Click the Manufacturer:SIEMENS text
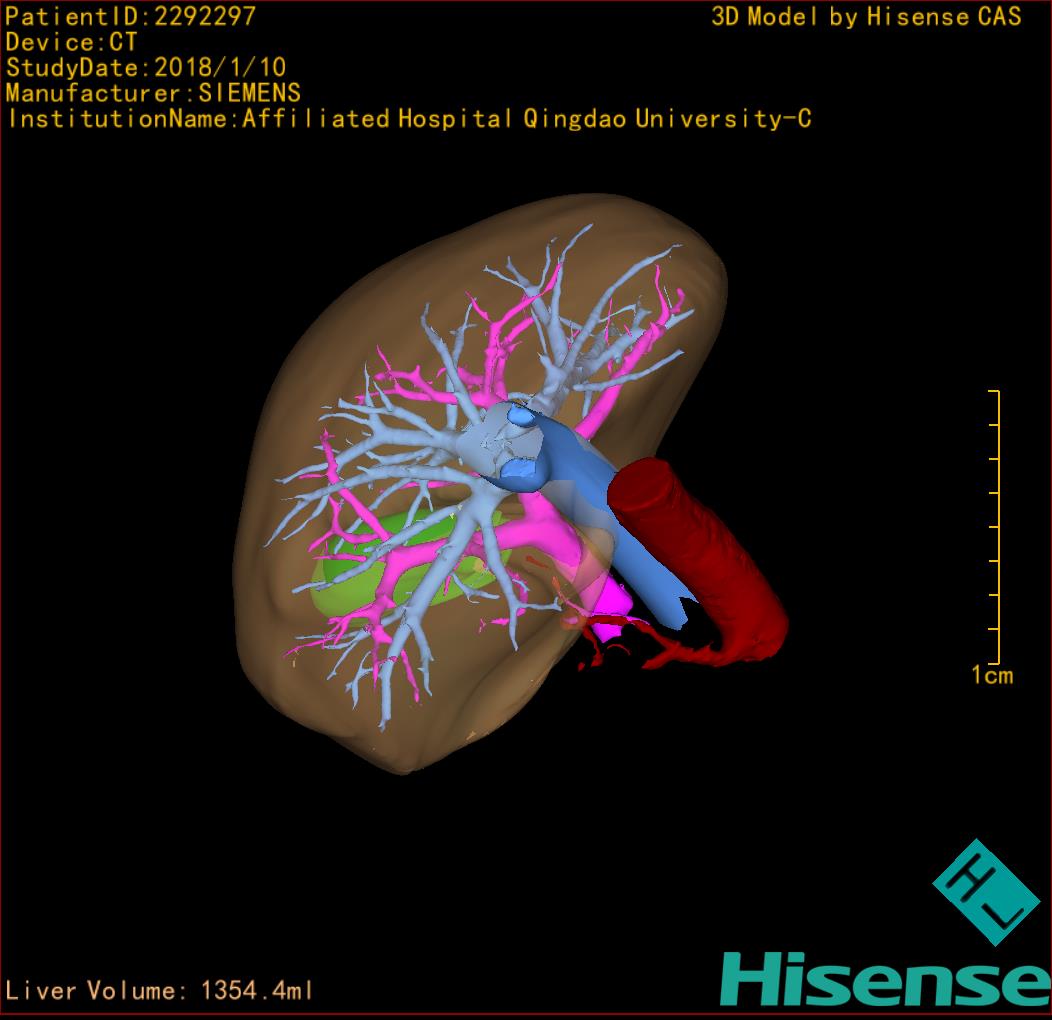Image resolution: width=1052 pixels, height=1020 pixels. (x=153, y=93)
